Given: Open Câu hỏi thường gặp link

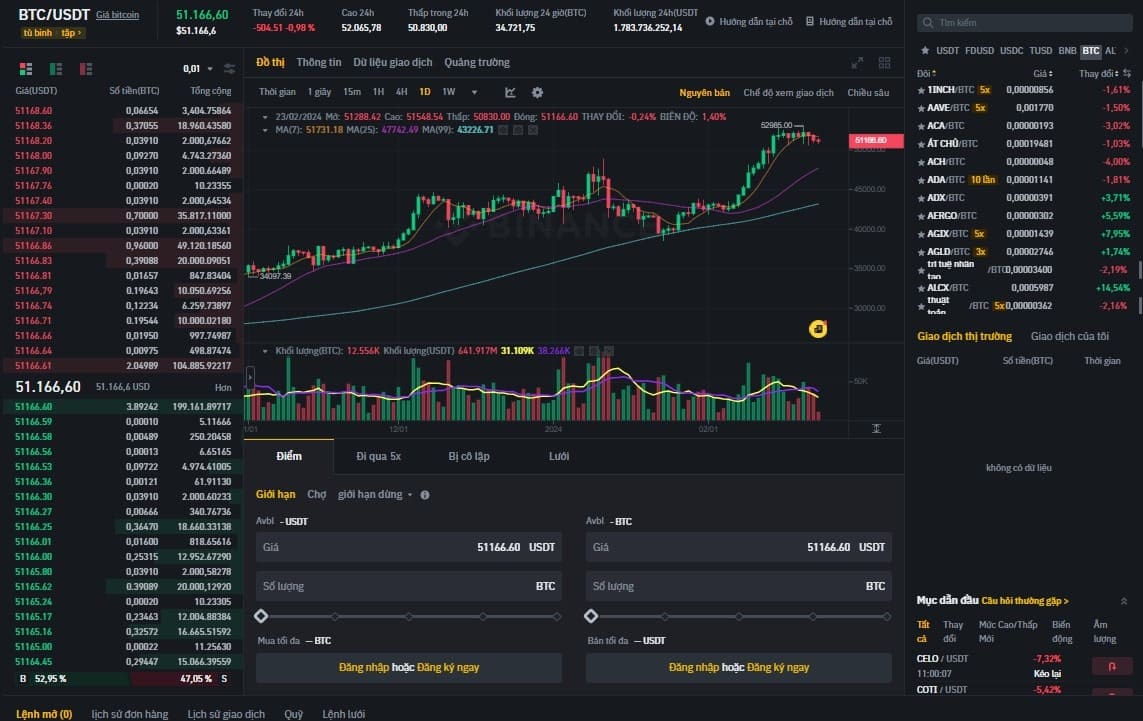Looking at the screenshot, I should 1025,601.
